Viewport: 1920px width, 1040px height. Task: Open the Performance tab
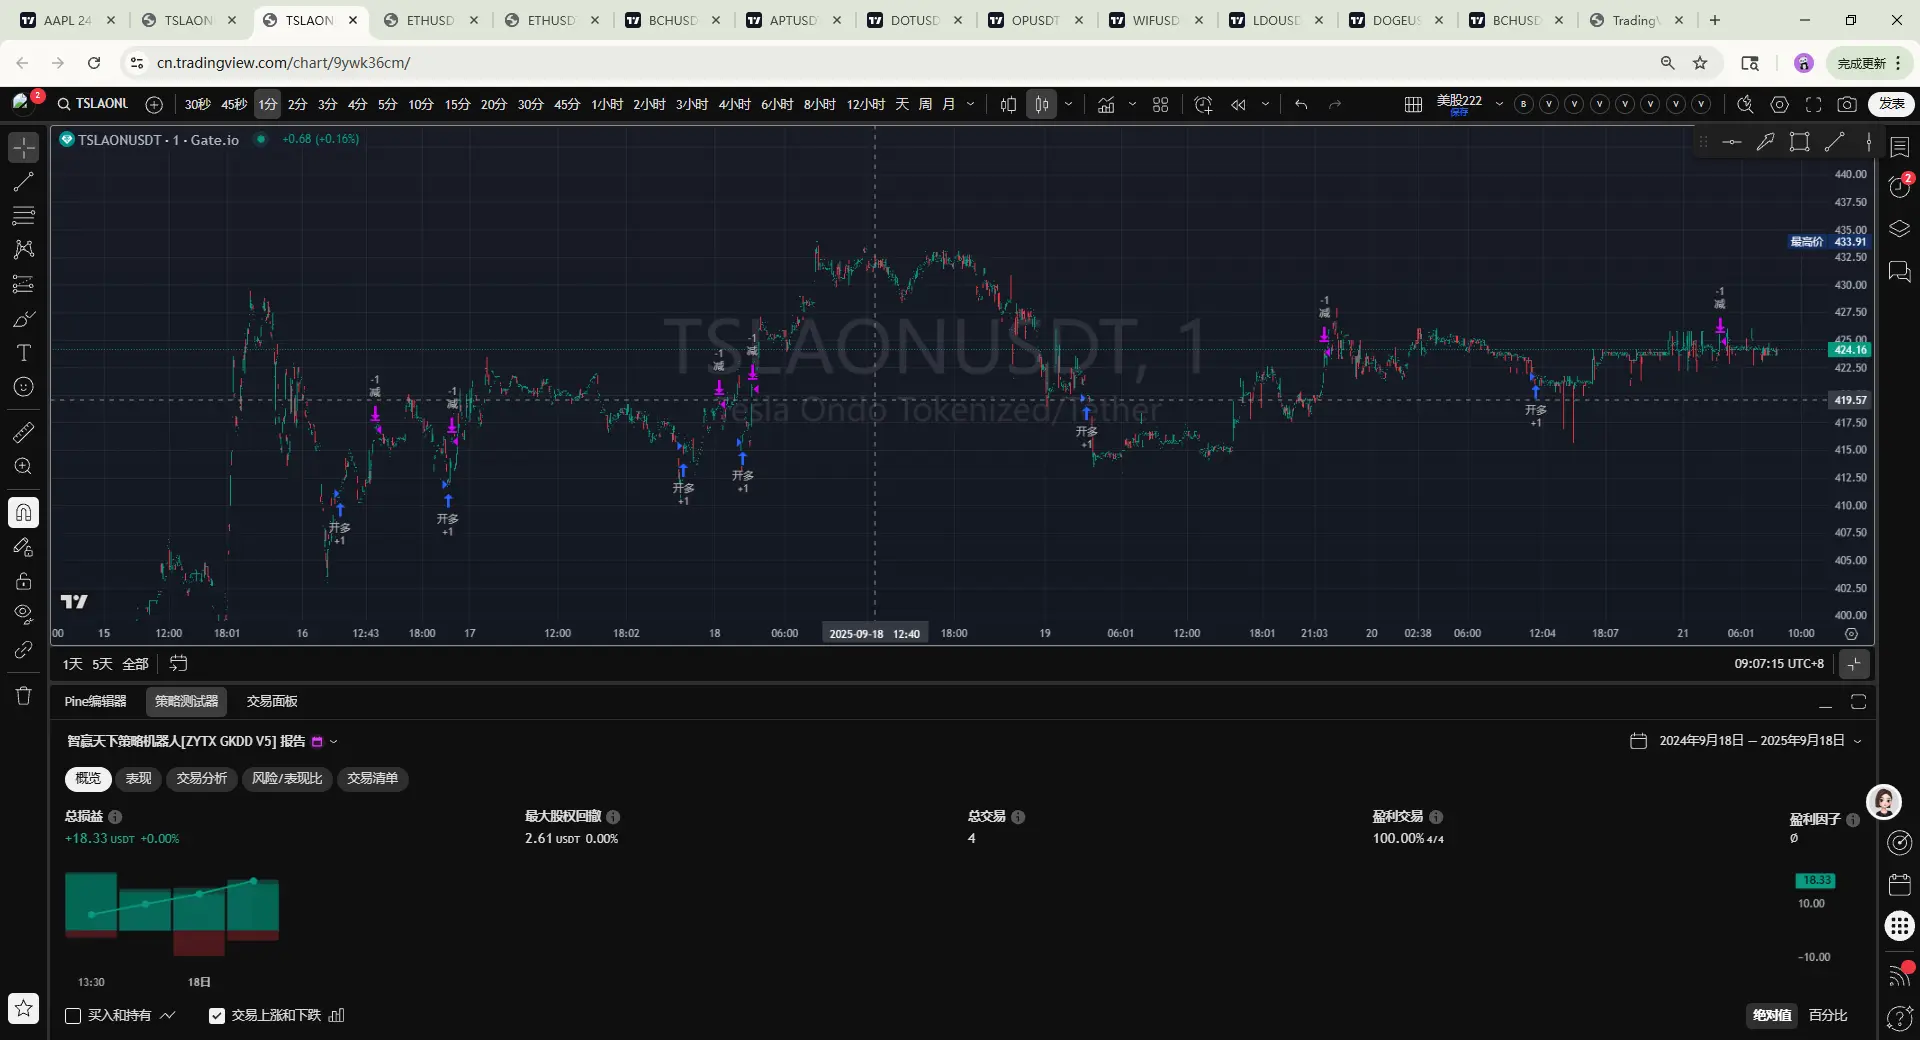pos(138,779)
